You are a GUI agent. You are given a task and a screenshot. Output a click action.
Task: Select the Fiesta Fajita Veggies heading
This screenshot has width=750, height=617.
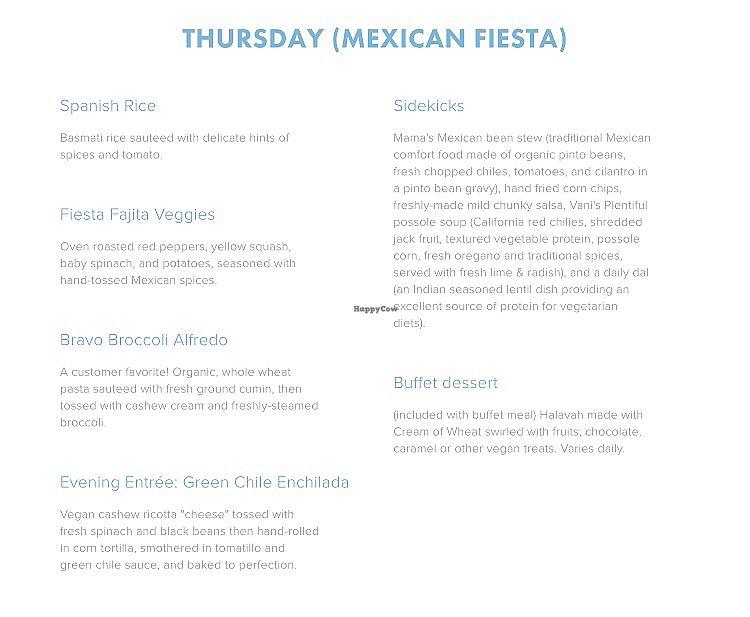137,215
